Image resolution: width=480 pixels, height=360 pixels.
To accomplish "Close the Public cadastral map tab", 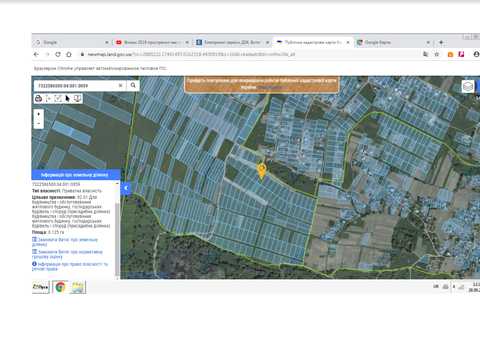I will (x=348, y=42).
